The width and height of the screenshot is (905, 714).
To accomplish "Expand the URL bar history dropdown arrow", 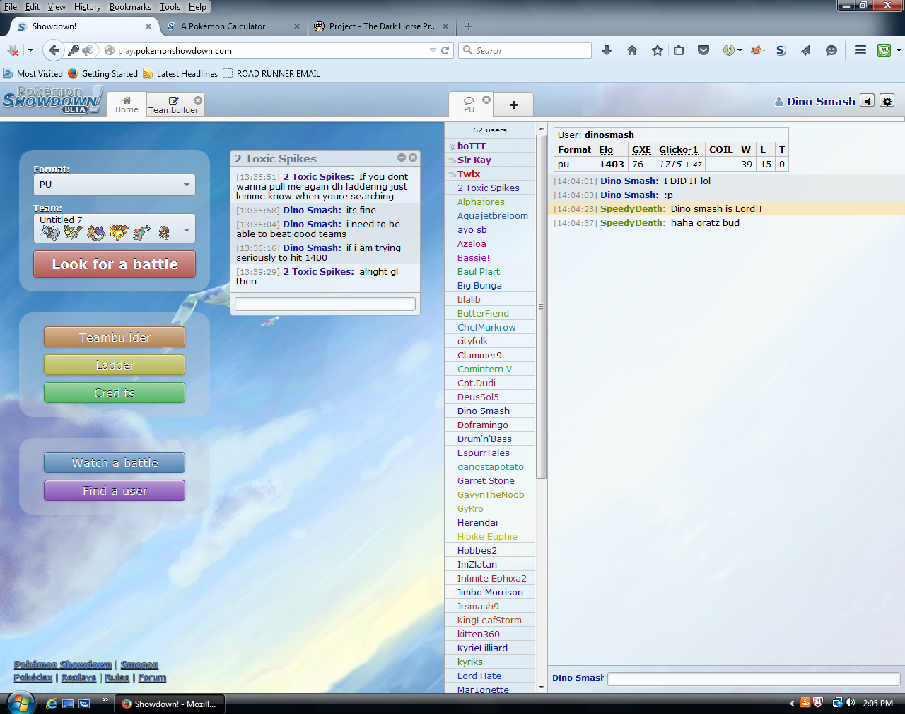I will point(432,51).
